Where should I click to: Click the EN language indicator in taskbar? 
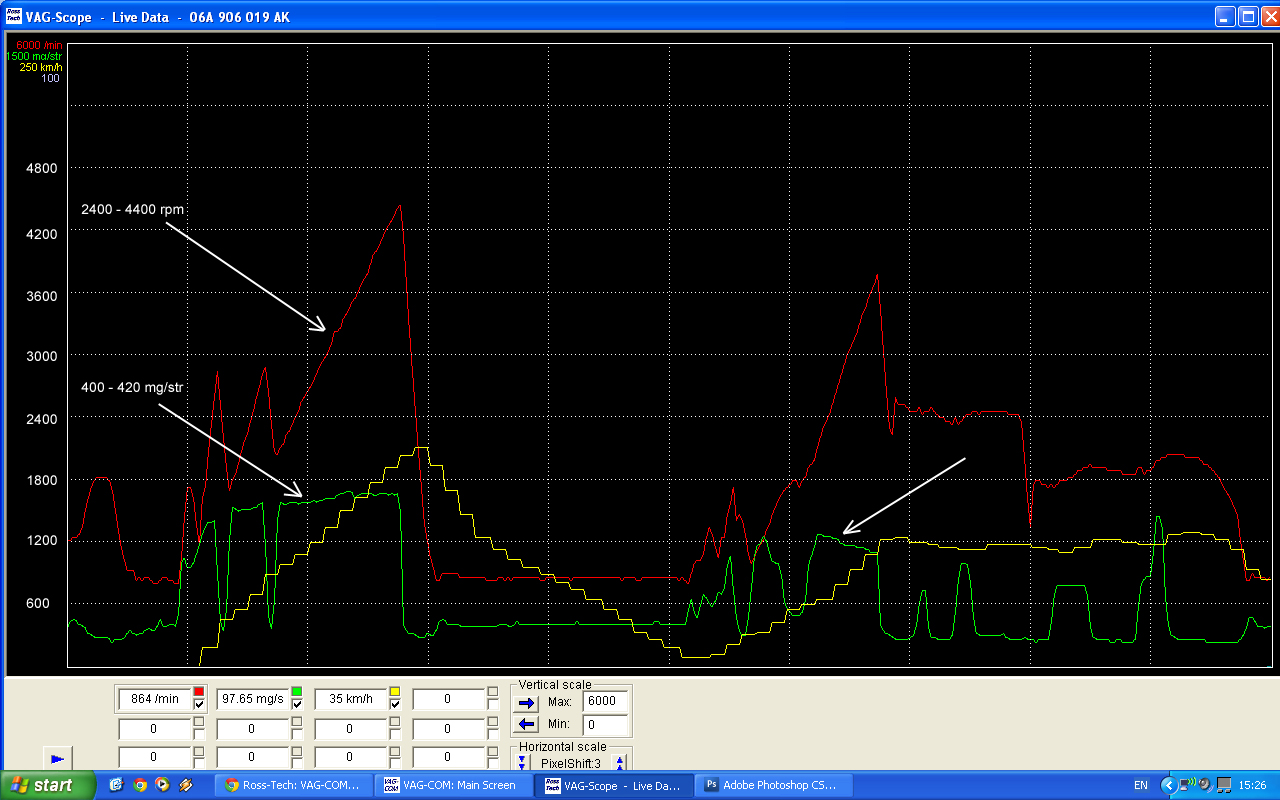[1141, 785]
